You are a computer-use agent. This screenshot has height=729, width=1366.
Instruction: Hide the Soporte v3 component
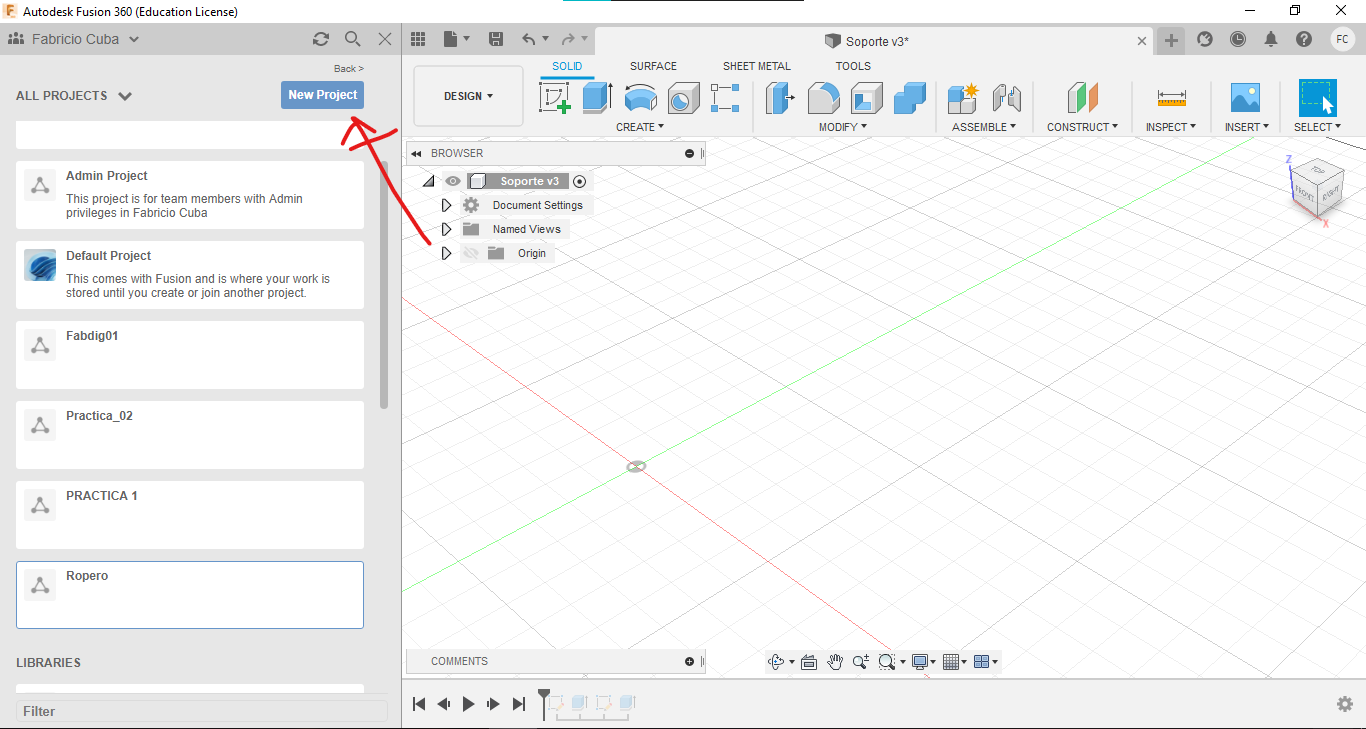click(x=453, y=181)
